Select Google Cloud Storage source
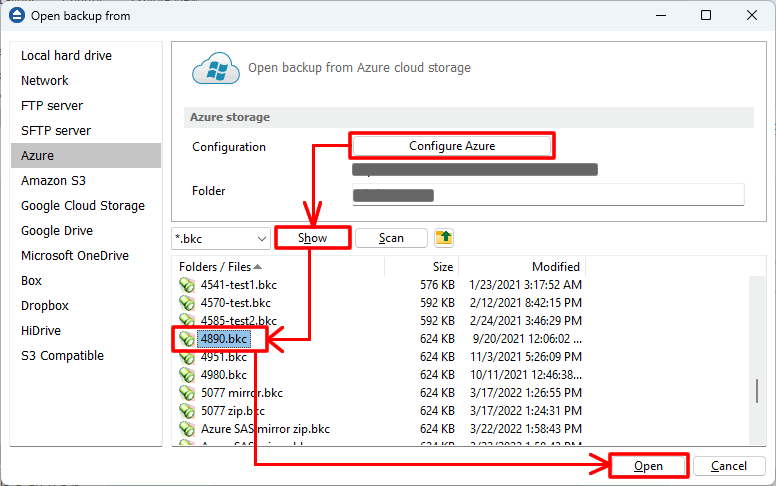Image resolution: width=776 pixels, height=486 pixels. (83, 205)
